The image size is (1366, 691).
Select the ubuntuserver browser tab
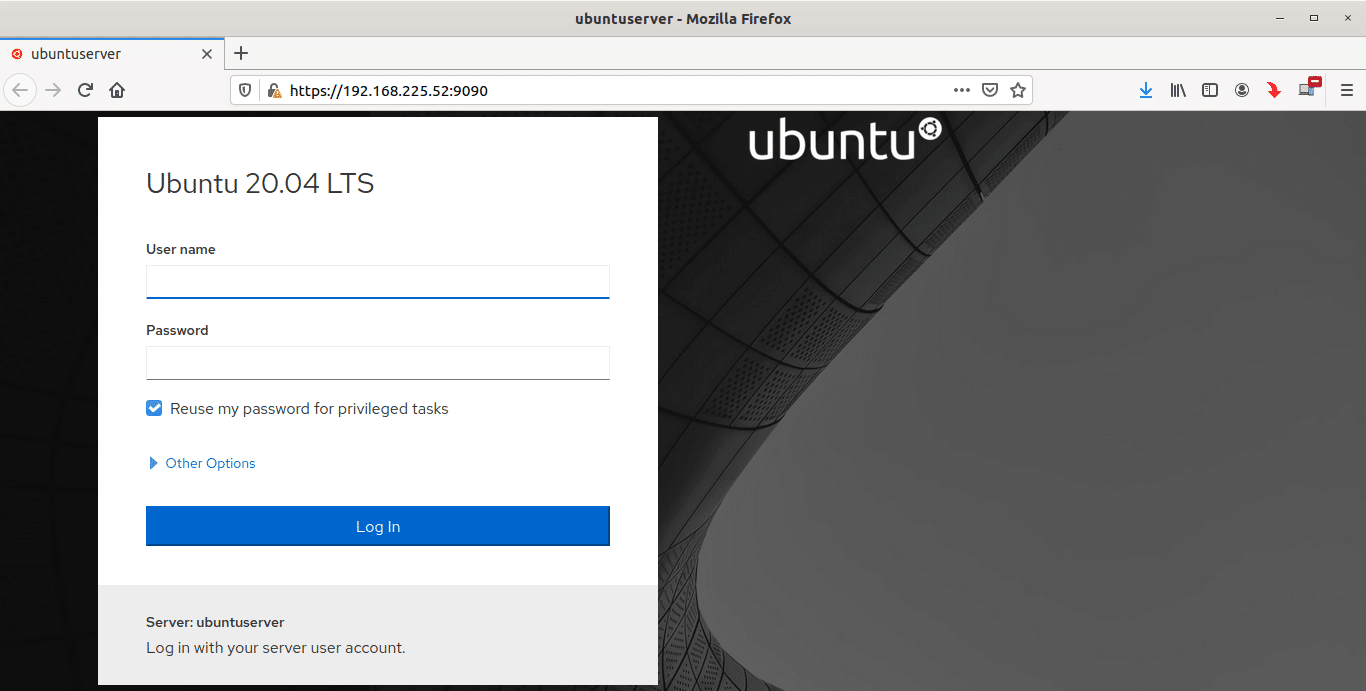point(111,54)
